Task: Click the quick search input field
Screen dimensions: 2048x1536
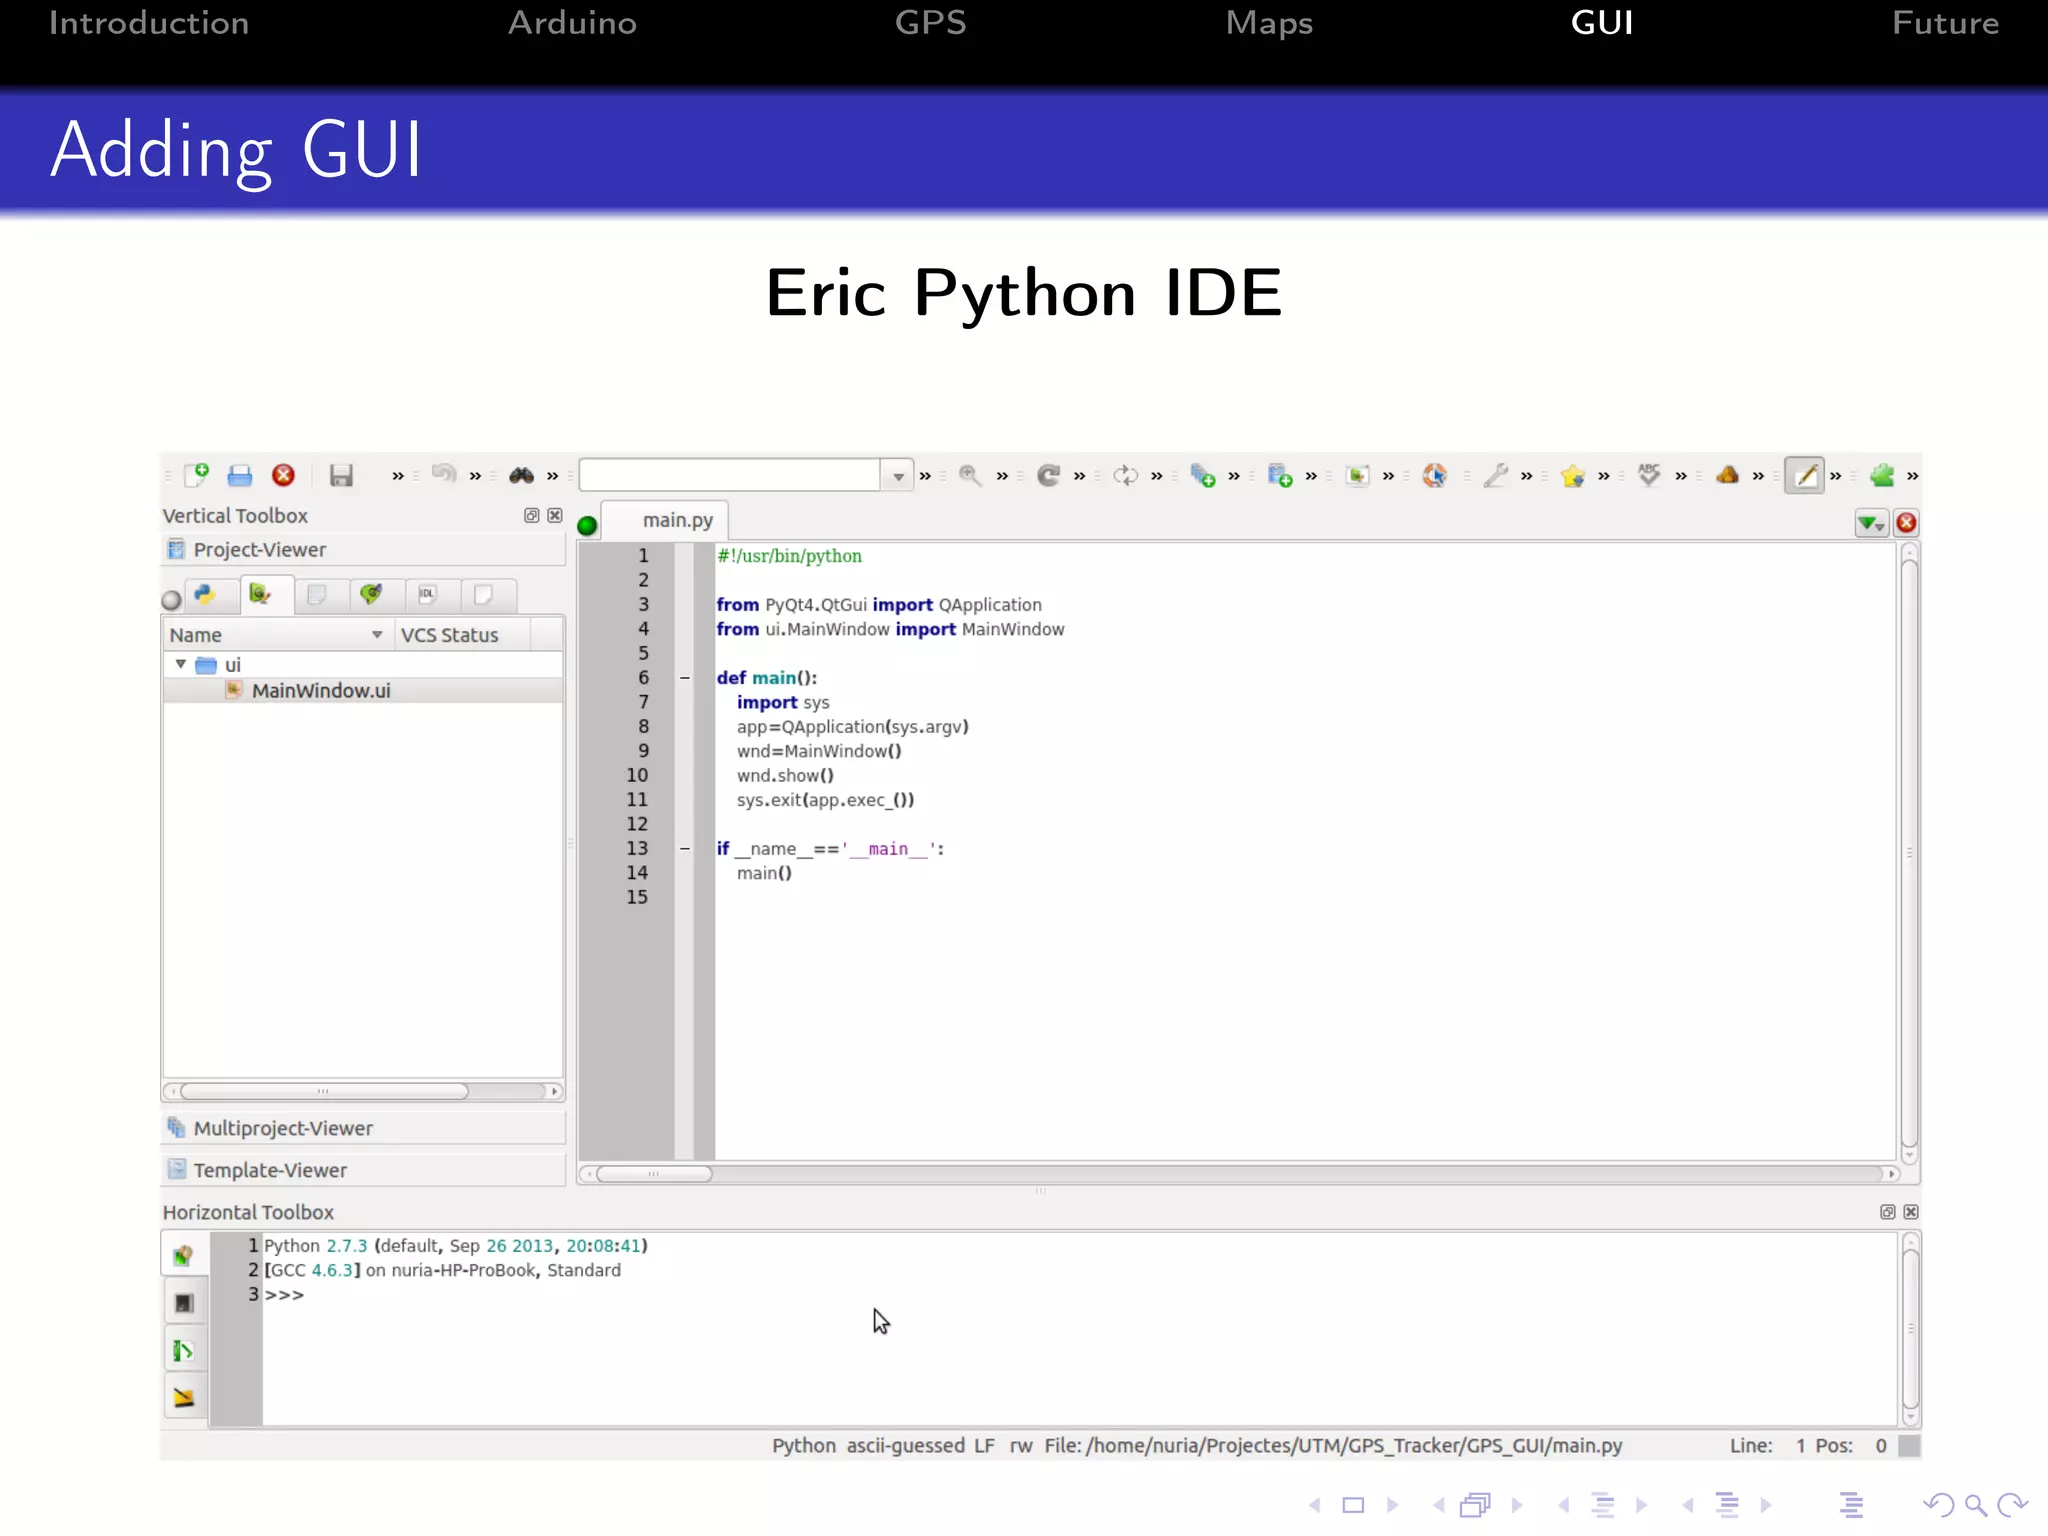Action: [x=730, y=475]
